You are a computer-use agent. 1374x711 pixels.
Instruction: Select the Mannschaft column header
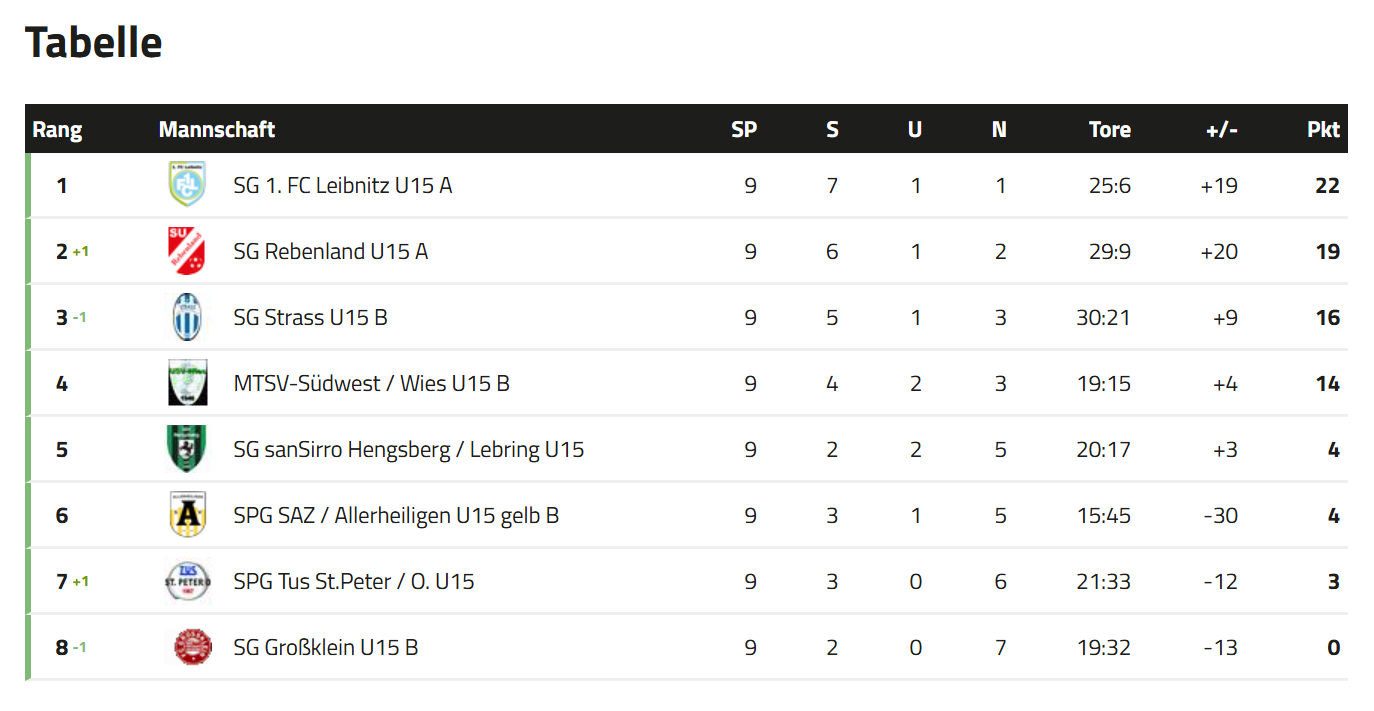click(x=217, y=129)
